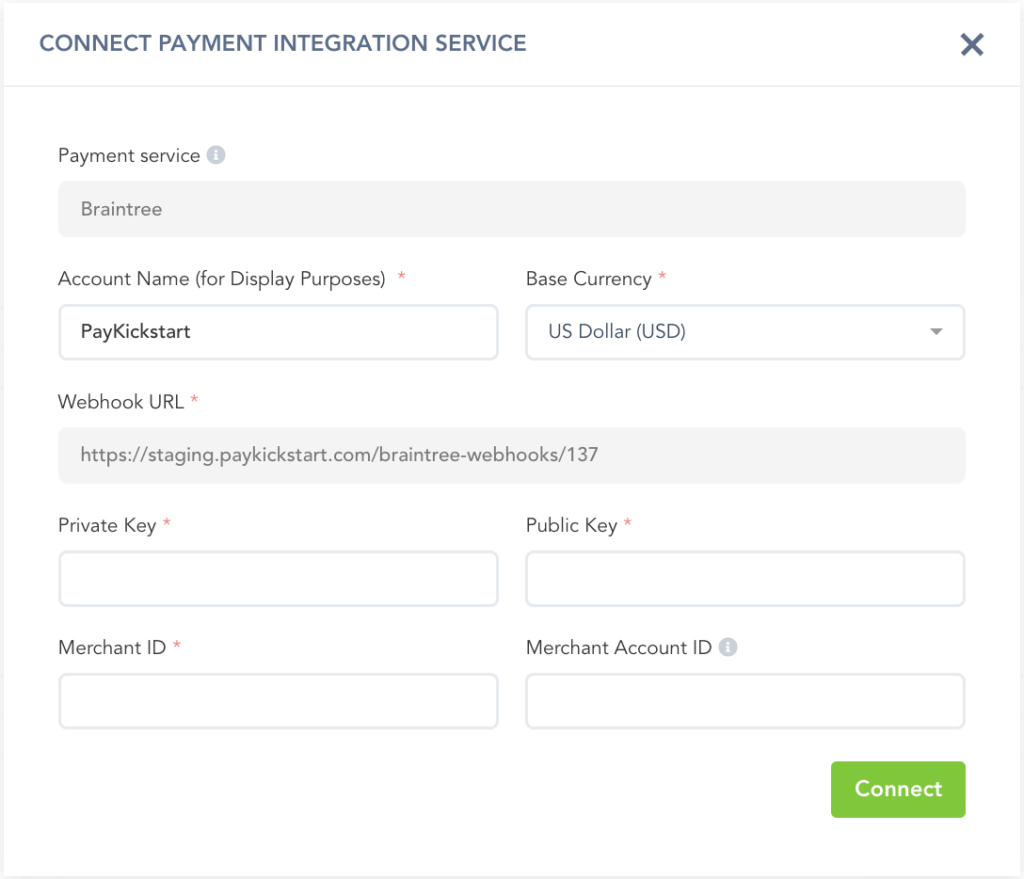
Task: Click into the Private Key field
Action: (x=278, y=578)
